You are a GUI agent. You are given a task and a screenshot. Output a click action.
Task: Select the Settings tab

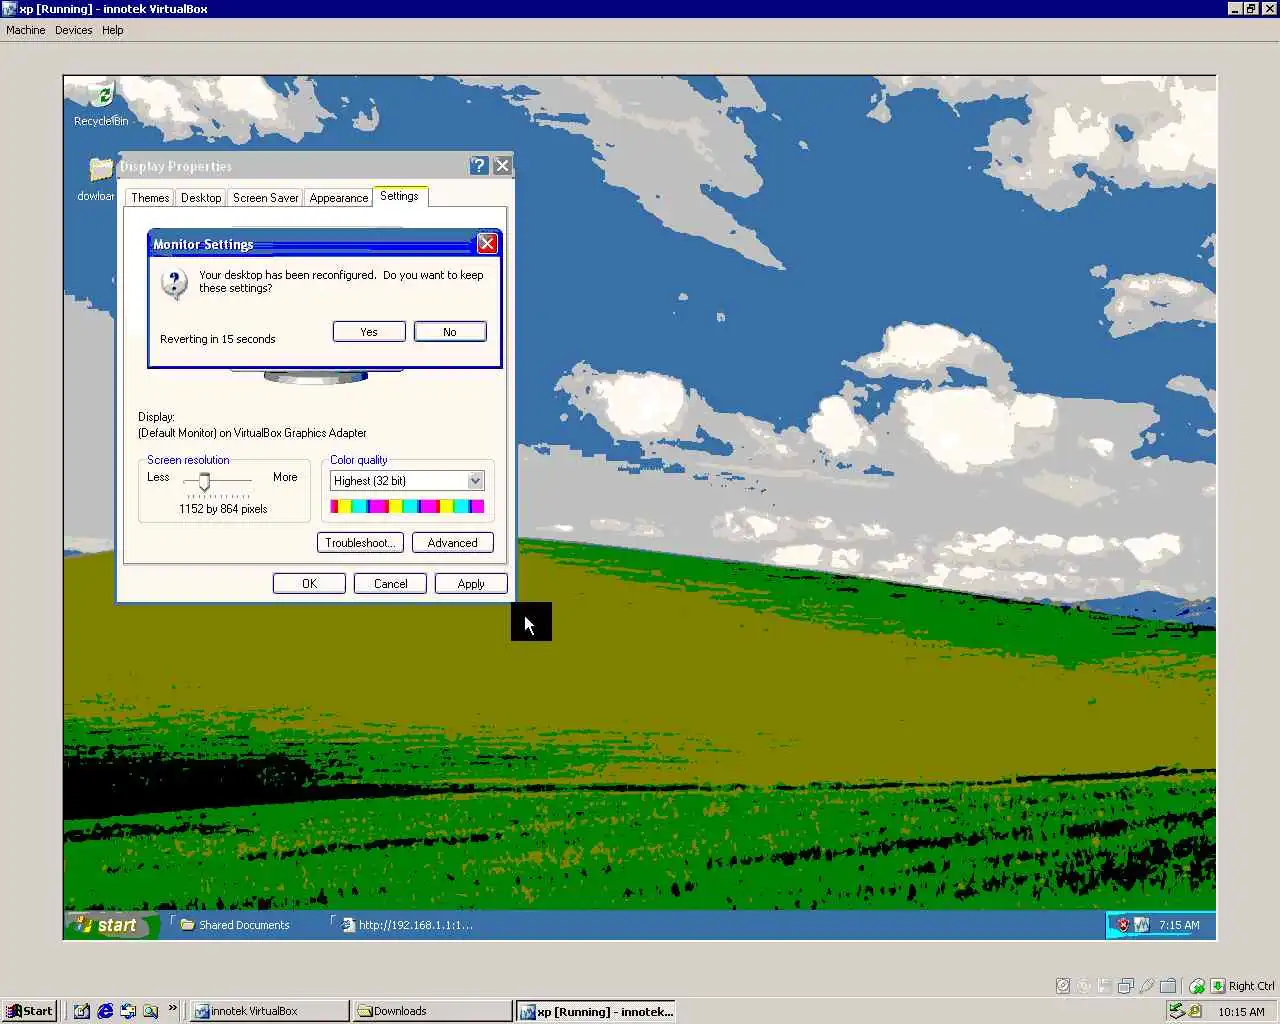(x=400, y=196)
